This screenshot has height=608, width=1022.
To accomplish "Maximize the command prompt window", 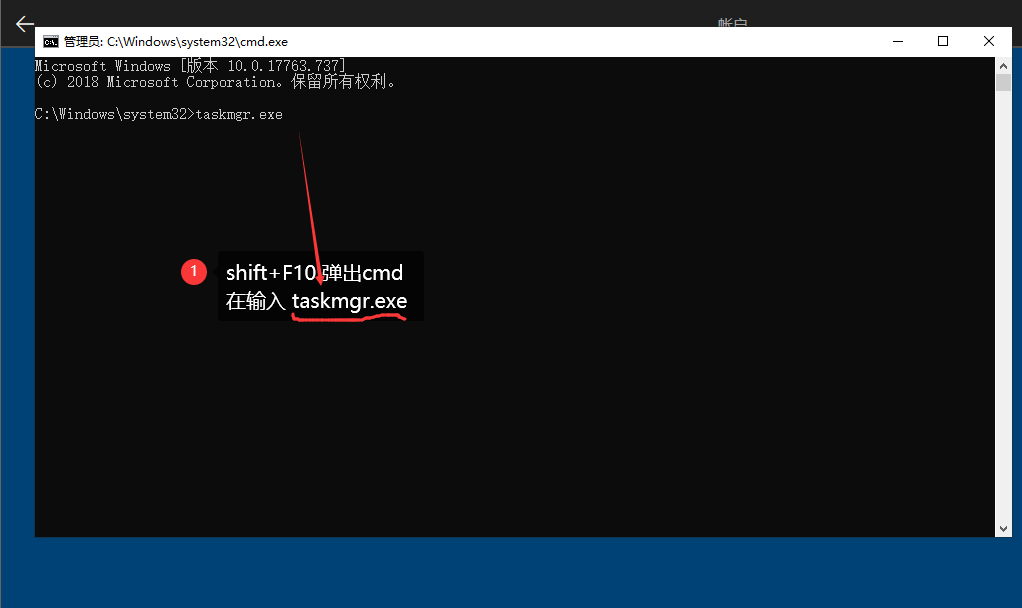I will (x=942, y=41).
